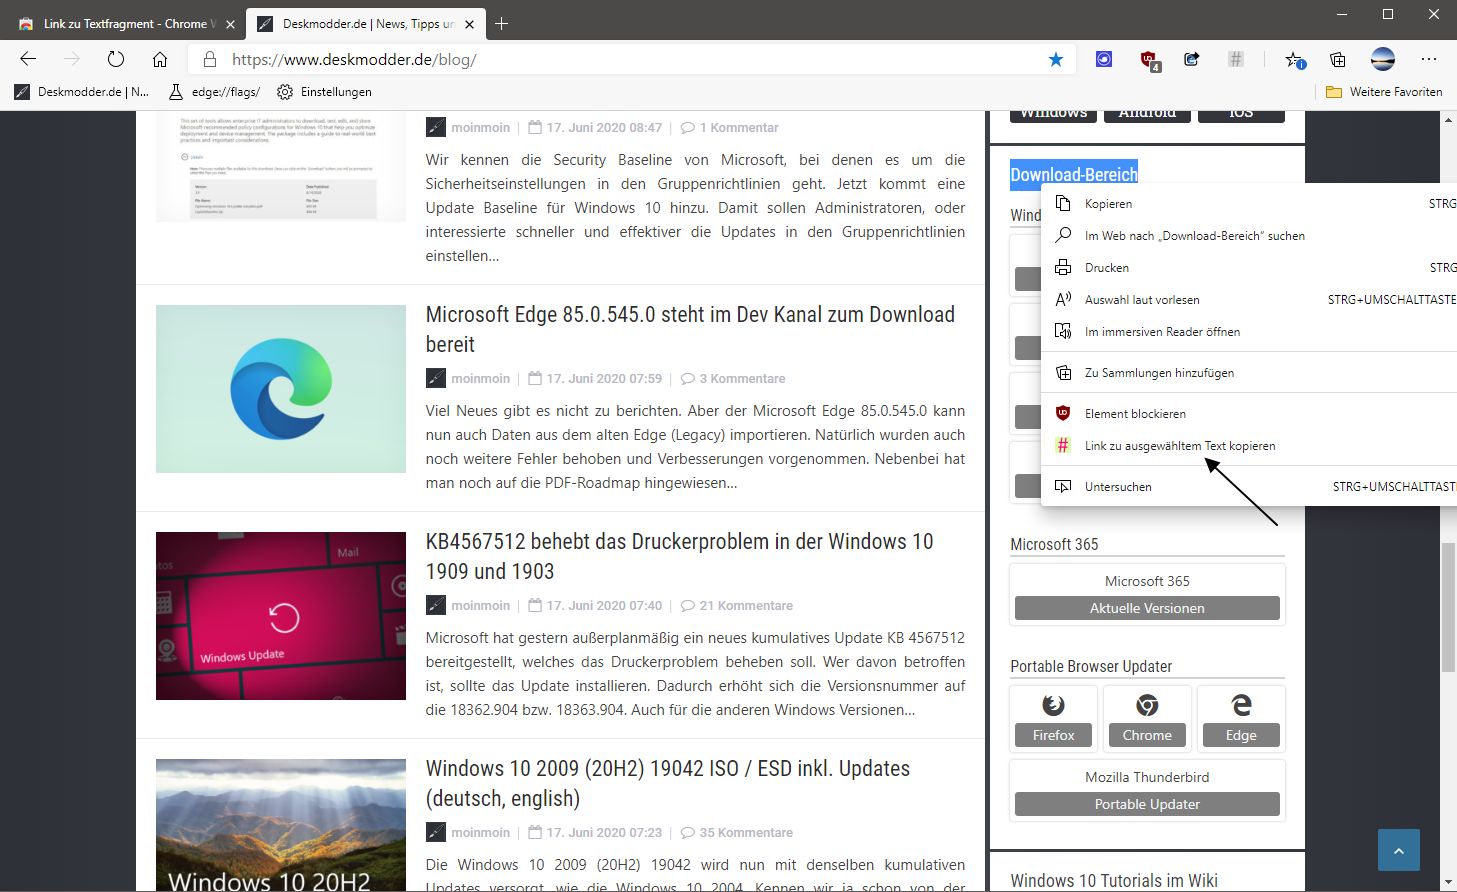
Task: Open KB4567512 Druckerproblem article headline
Action: click(679, 556)
